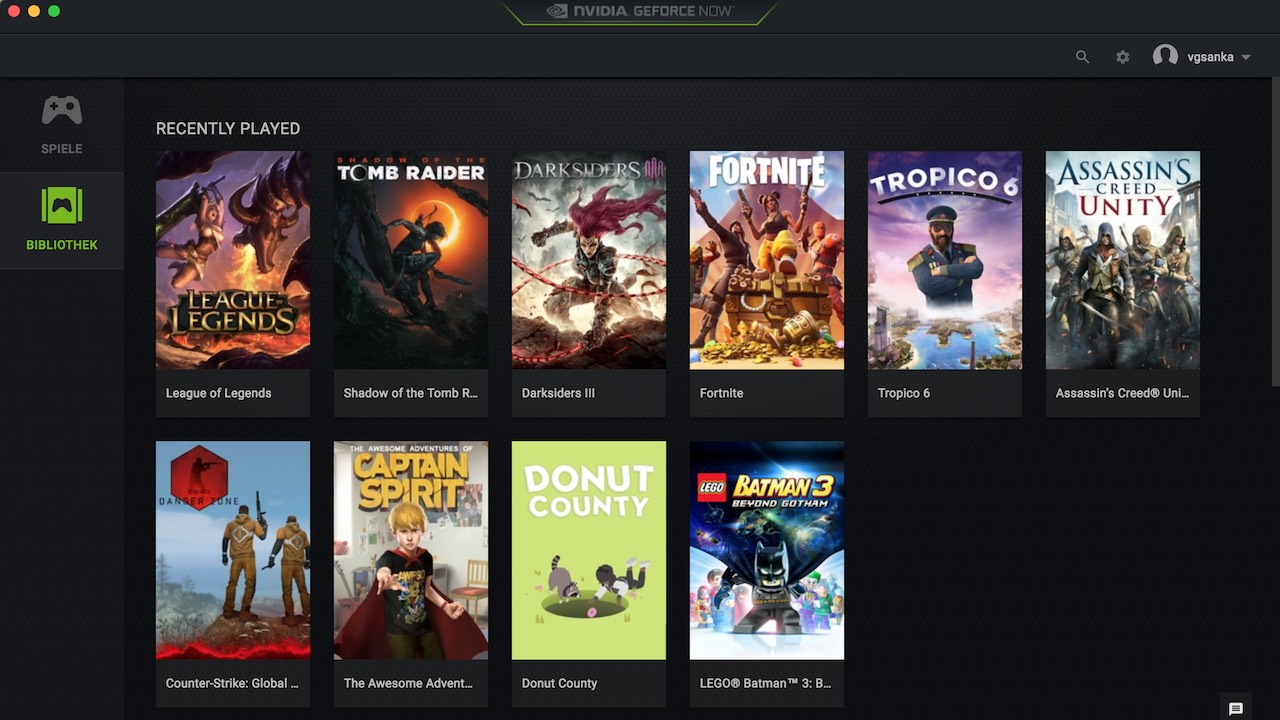
Task: Click the "Counter-Strike: Global ..." title
Action: click(x=232, y=683)
